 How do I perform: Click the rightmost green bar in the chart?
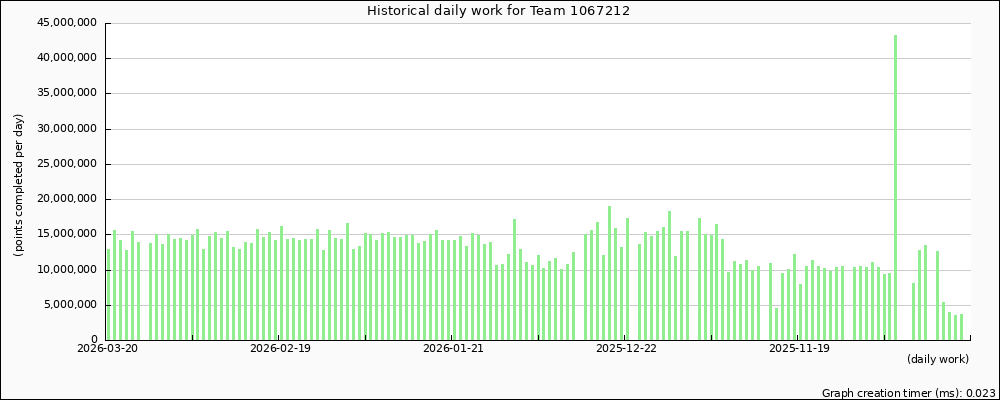pyautogui.click(x=961, y=327)
